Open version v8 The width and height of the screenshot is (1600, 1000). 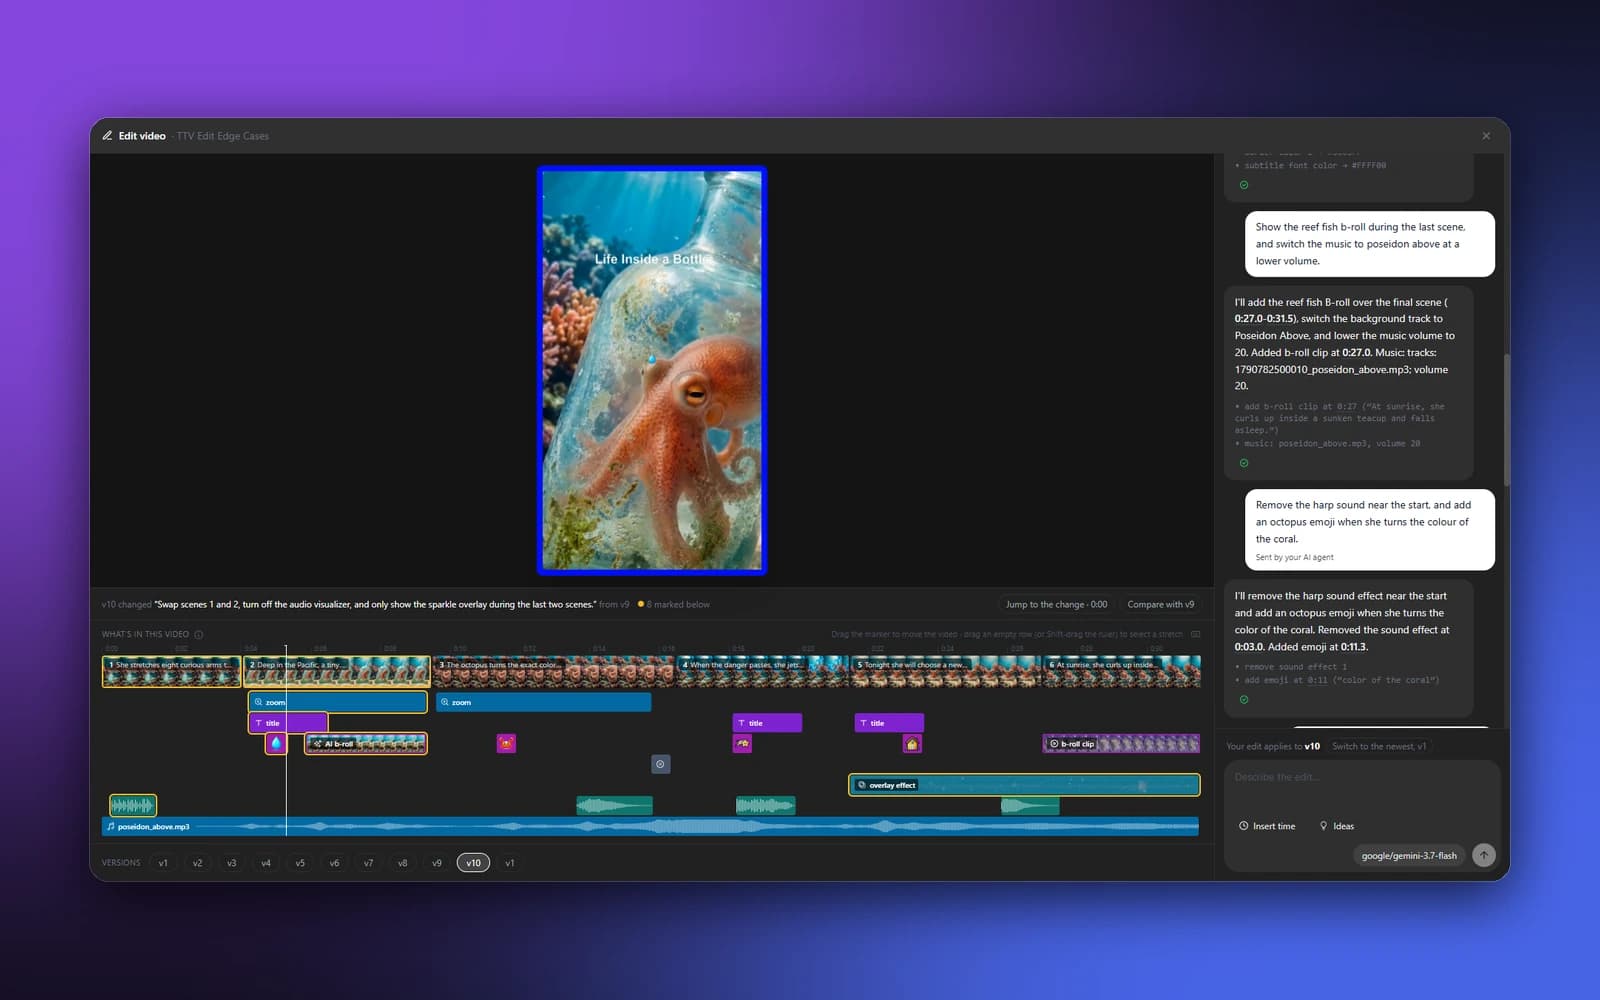[x=402, y=863]
